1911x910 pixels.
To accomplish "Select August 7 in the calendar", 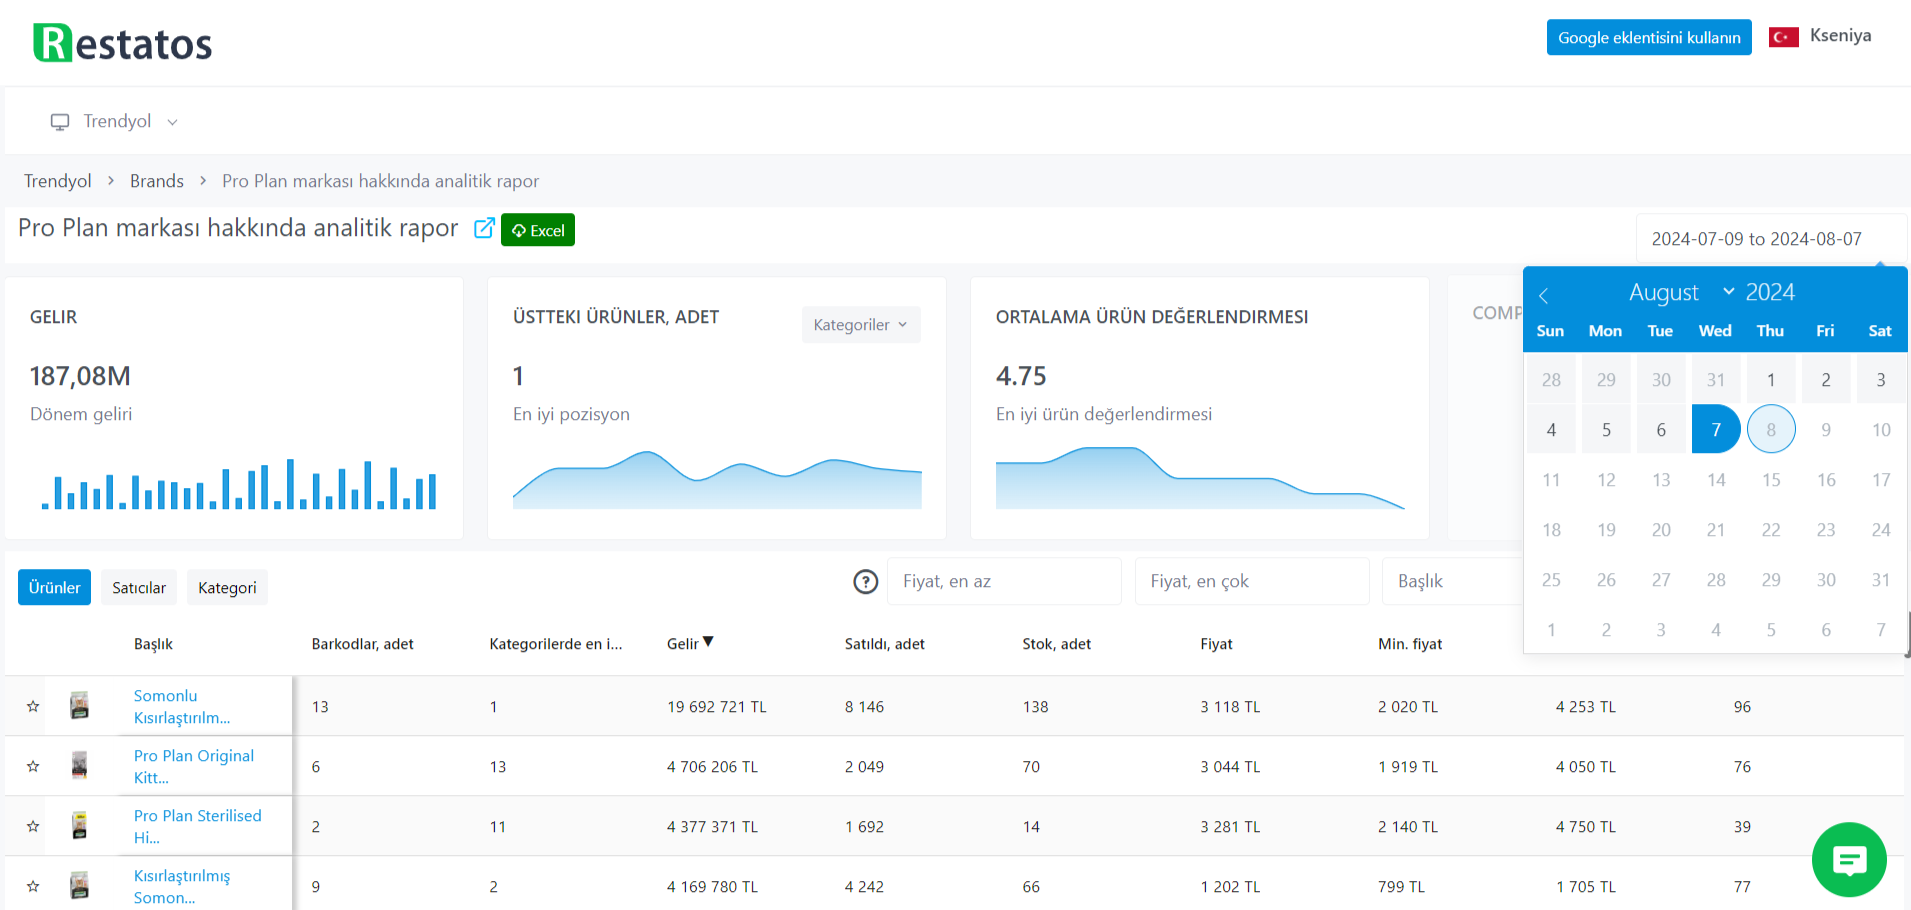I will [1716, 429].
